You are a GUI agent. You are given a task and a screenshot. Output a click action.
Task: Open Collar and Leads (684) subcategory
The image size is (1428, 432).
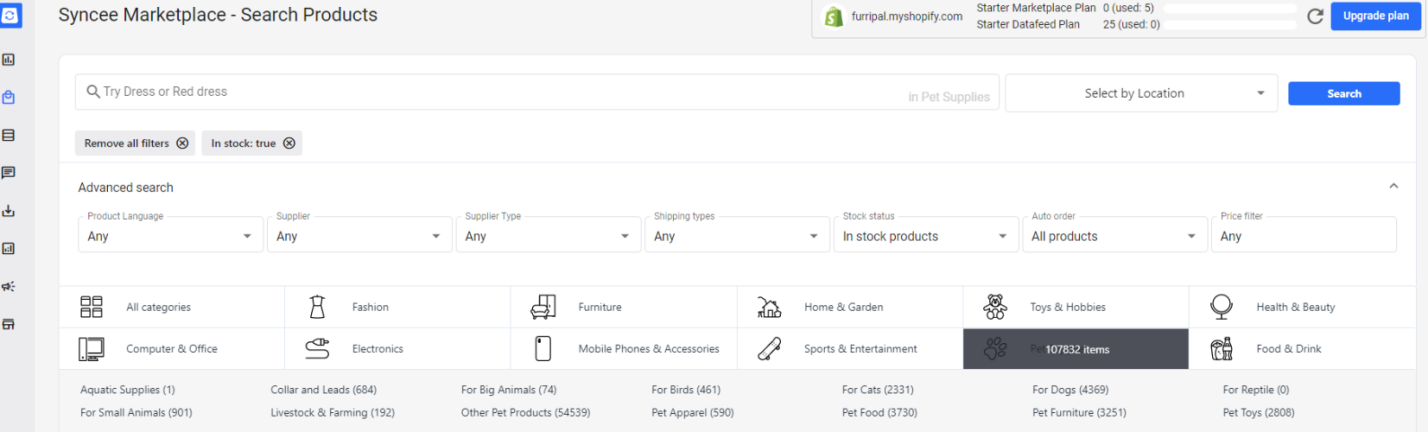pos(323,390)
